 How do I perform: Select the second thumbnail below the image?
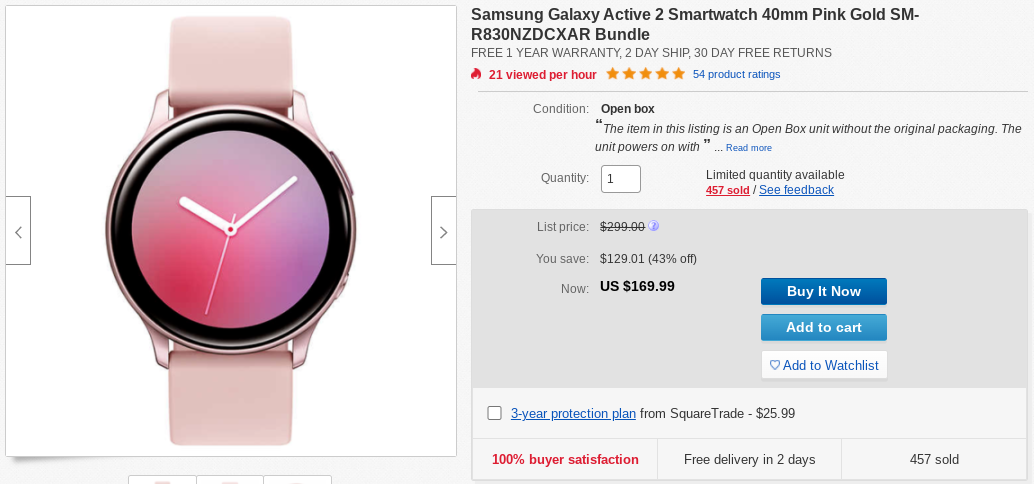[230, 480]
